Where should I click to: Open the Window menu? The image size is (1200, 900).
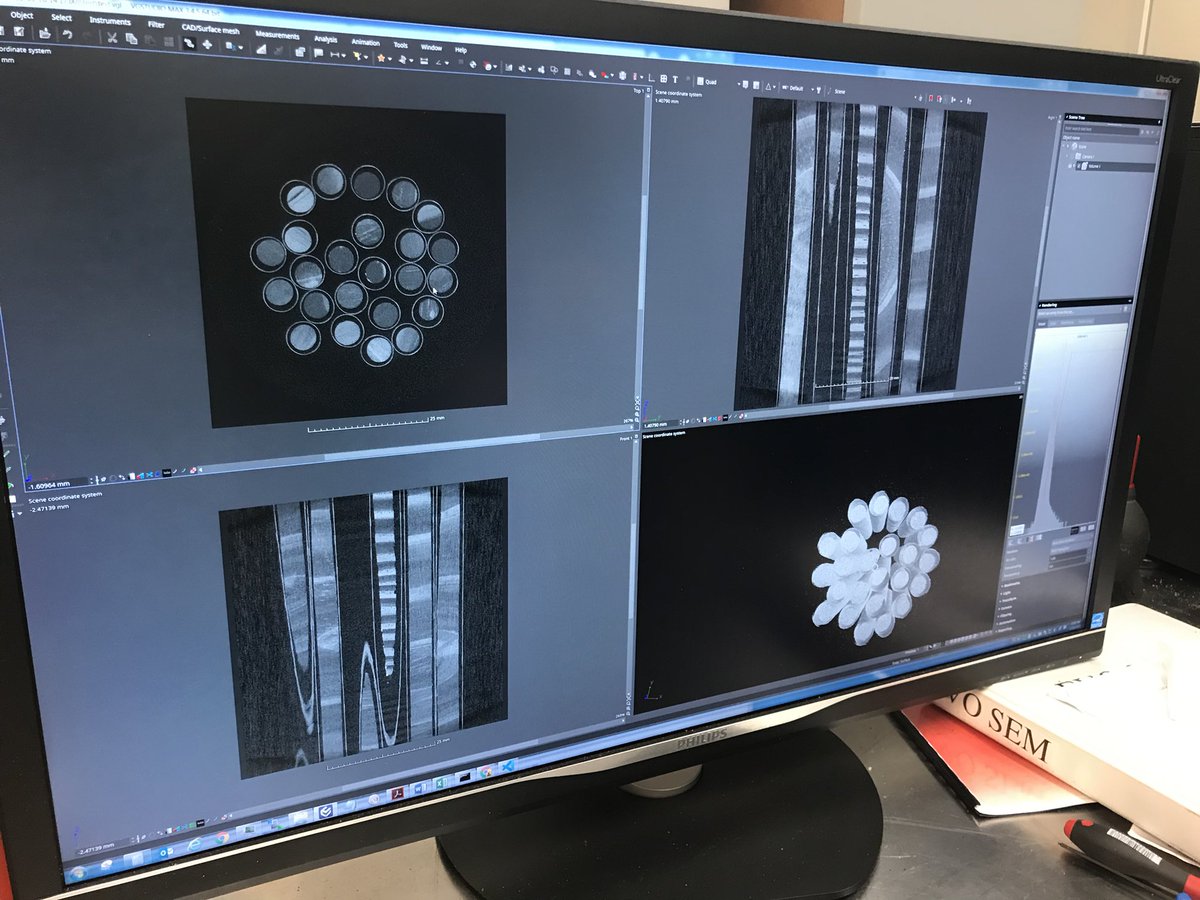pyautogui.click(x=431, y=47)
